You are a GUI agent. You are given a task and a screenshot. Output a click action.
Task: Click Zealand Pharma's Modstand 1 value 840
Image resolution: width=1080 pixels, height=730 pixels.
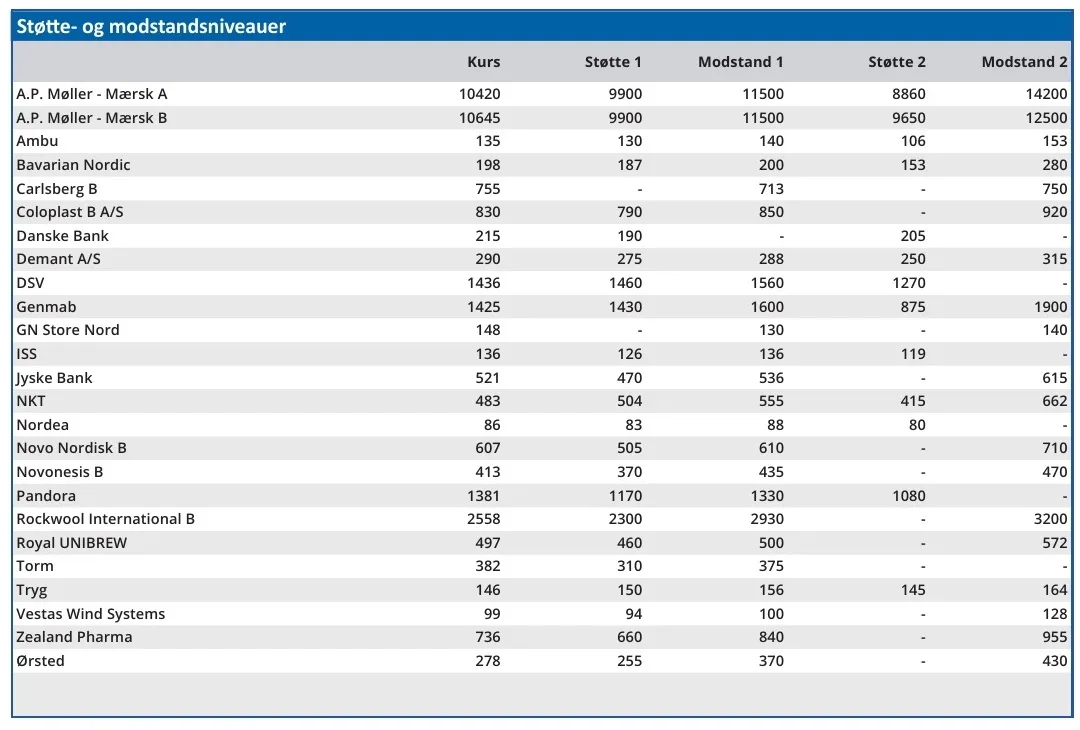click(770, 637)
